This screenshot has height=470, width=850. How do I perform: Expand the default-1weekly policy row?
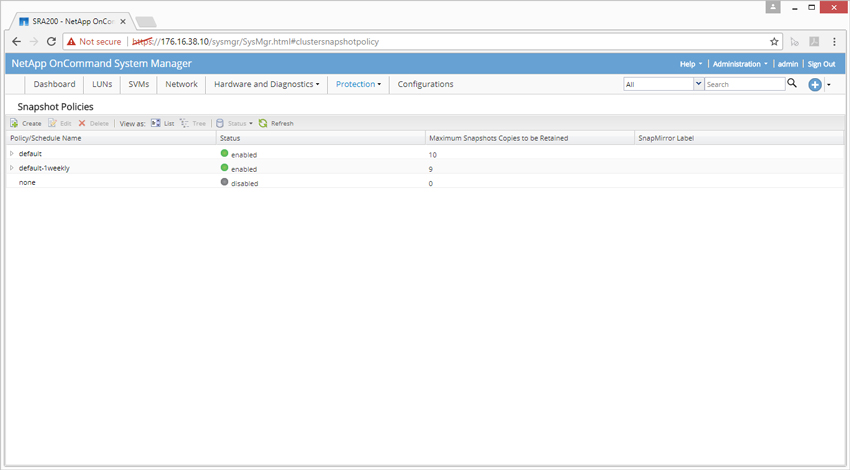click(x=12, y=168)
